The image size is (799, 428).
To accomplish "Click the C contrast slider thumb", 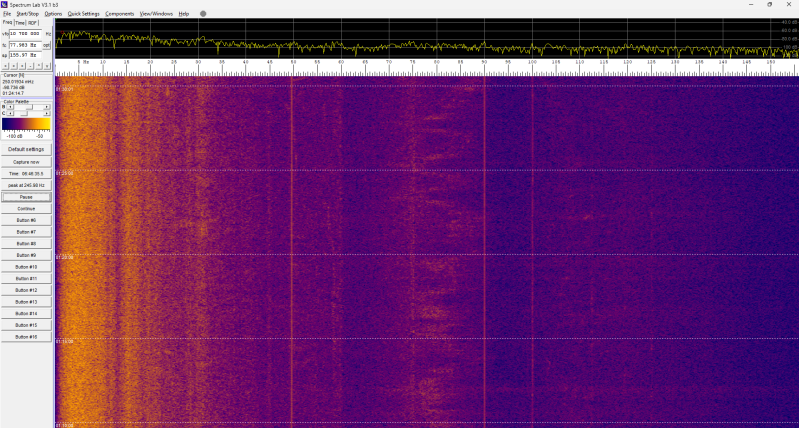I will click(x=24, y=114).
